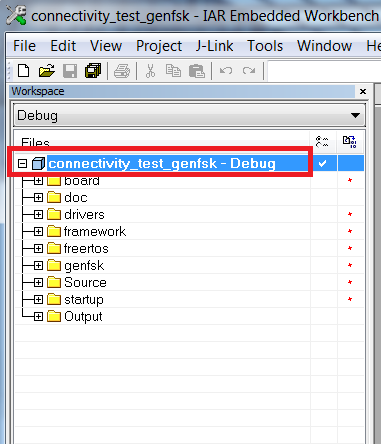381x444 pixels.
Task: Select the startup tree item label
Action: point(84,299)
